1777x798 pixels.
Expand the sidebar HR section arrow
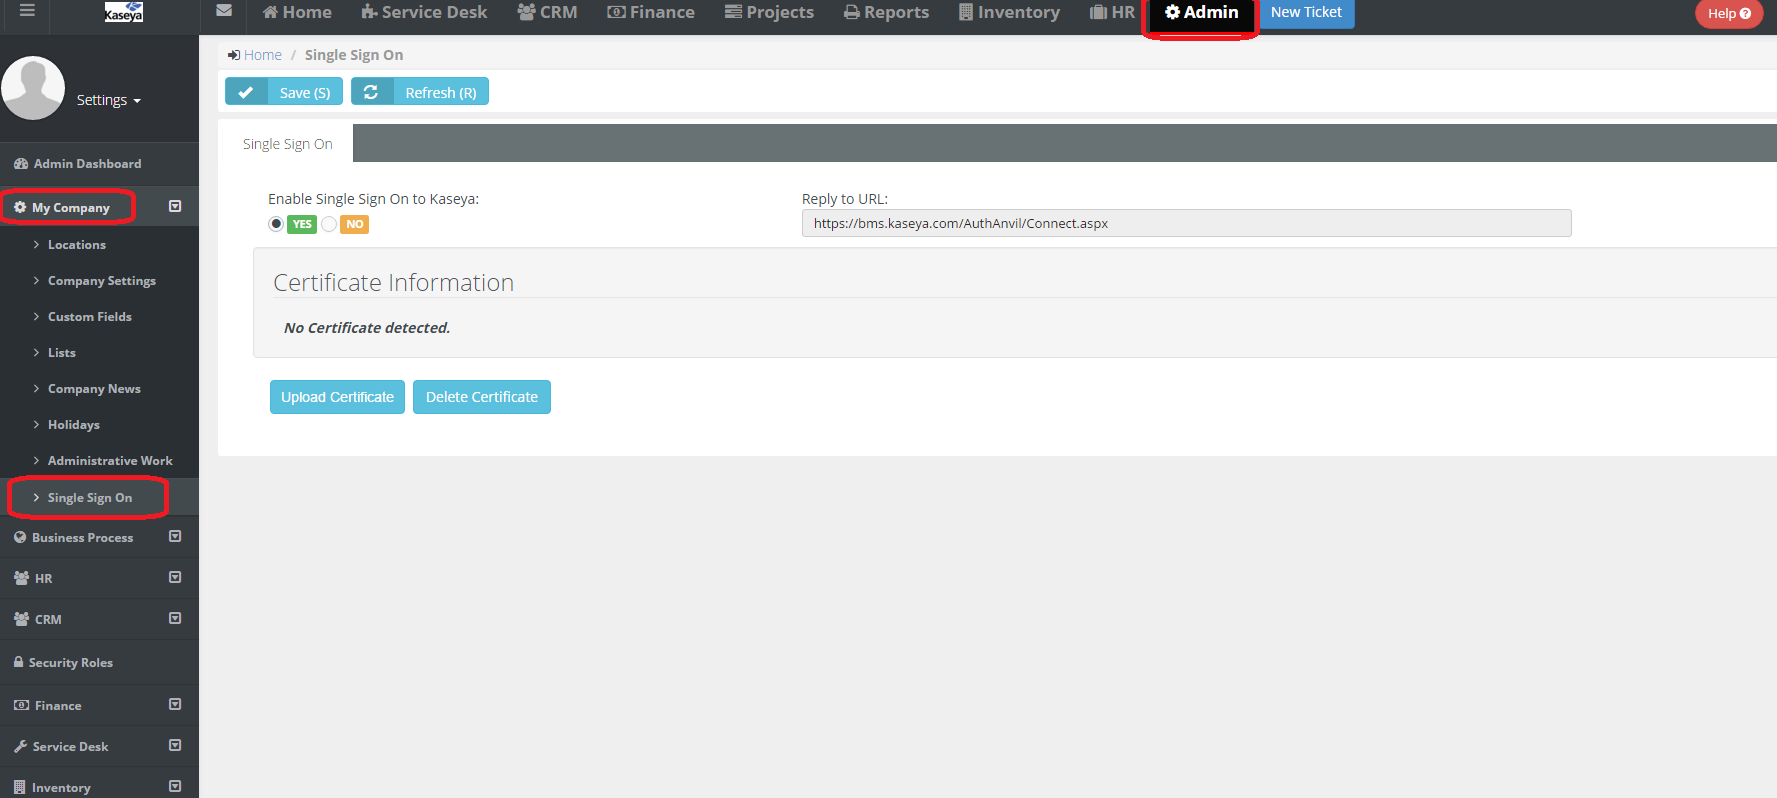[175, 577]
